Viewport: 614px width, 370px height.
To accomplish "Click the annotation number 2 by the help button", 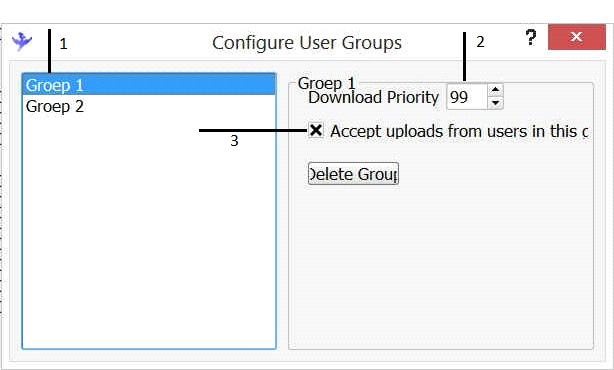I will (x=480, y=42).
